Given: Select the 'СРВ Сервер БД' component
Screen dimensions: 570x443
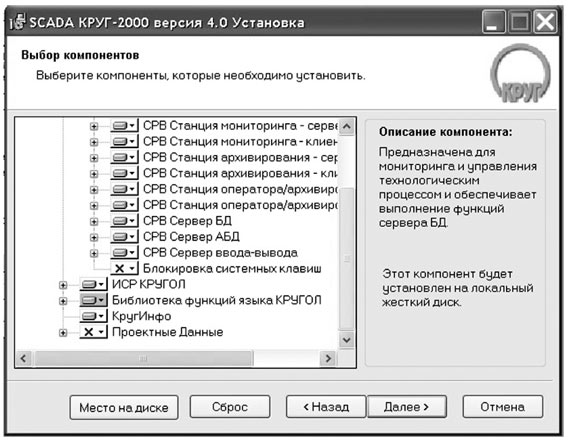Looking at the screenshot, I should [187, 221].
